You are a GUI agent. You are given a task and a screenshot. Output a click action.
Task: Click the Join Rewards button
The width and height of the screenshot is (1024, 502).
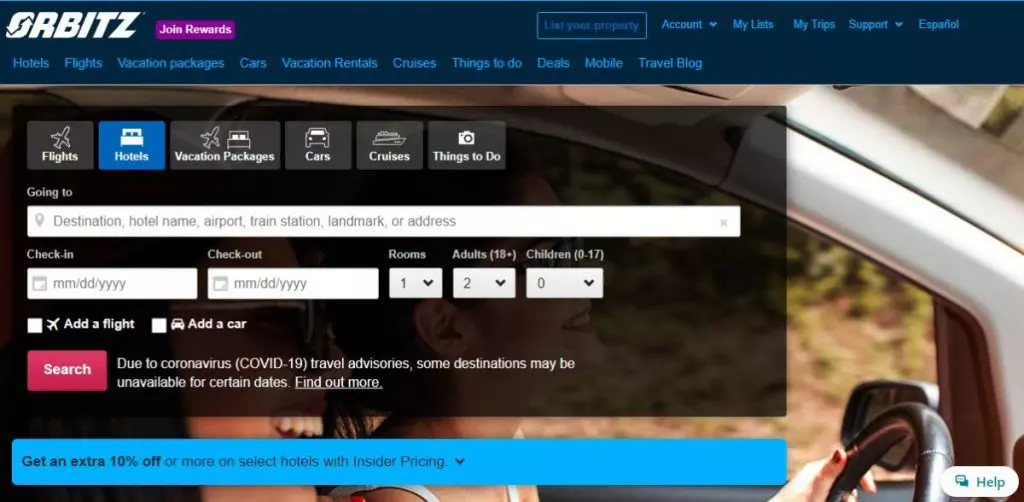pos(195,29)
